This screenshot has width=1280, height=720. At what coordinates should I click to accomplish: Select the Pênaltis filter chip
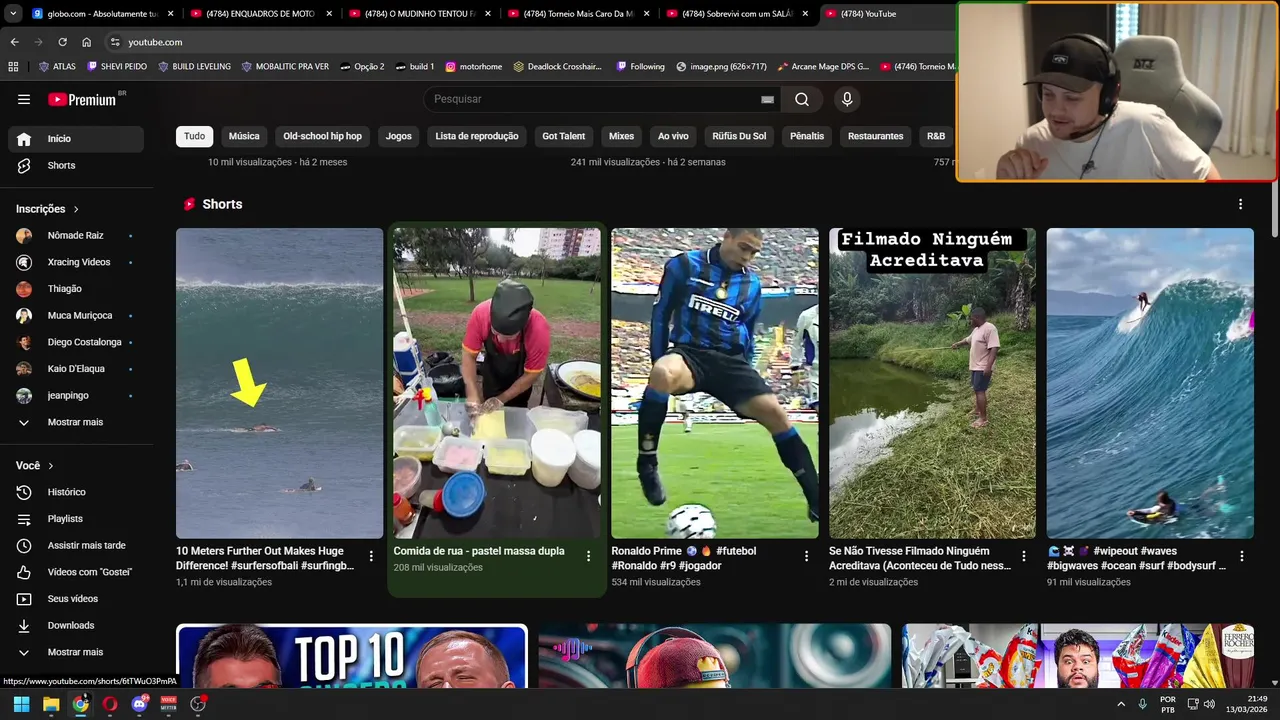pyautogui.click(x=807, y=136)
